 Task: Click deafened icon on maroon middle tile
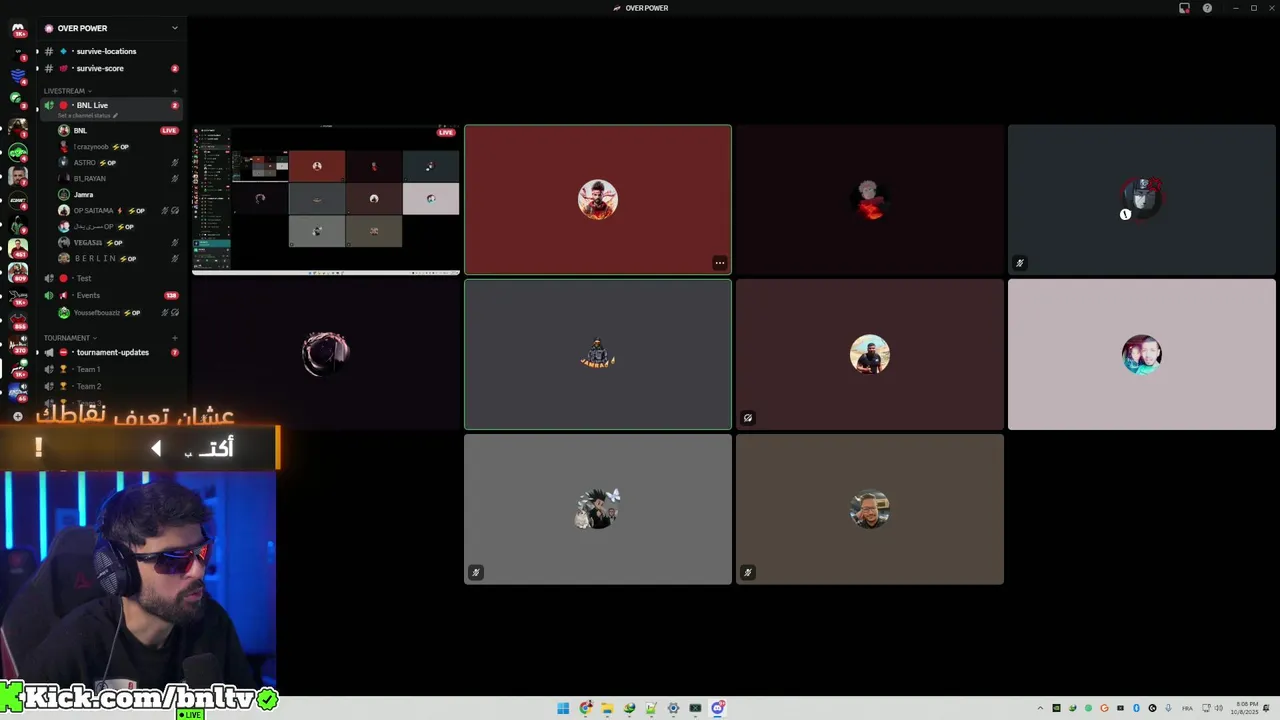(x=748, y=418)
